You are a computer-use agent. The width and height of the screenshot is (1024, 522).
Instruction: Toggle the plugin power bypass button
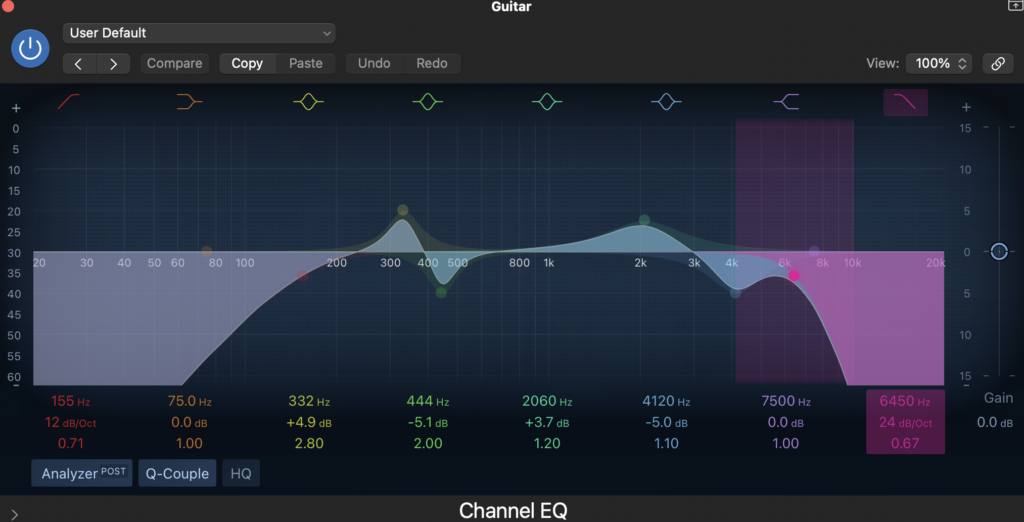(31, 48)
